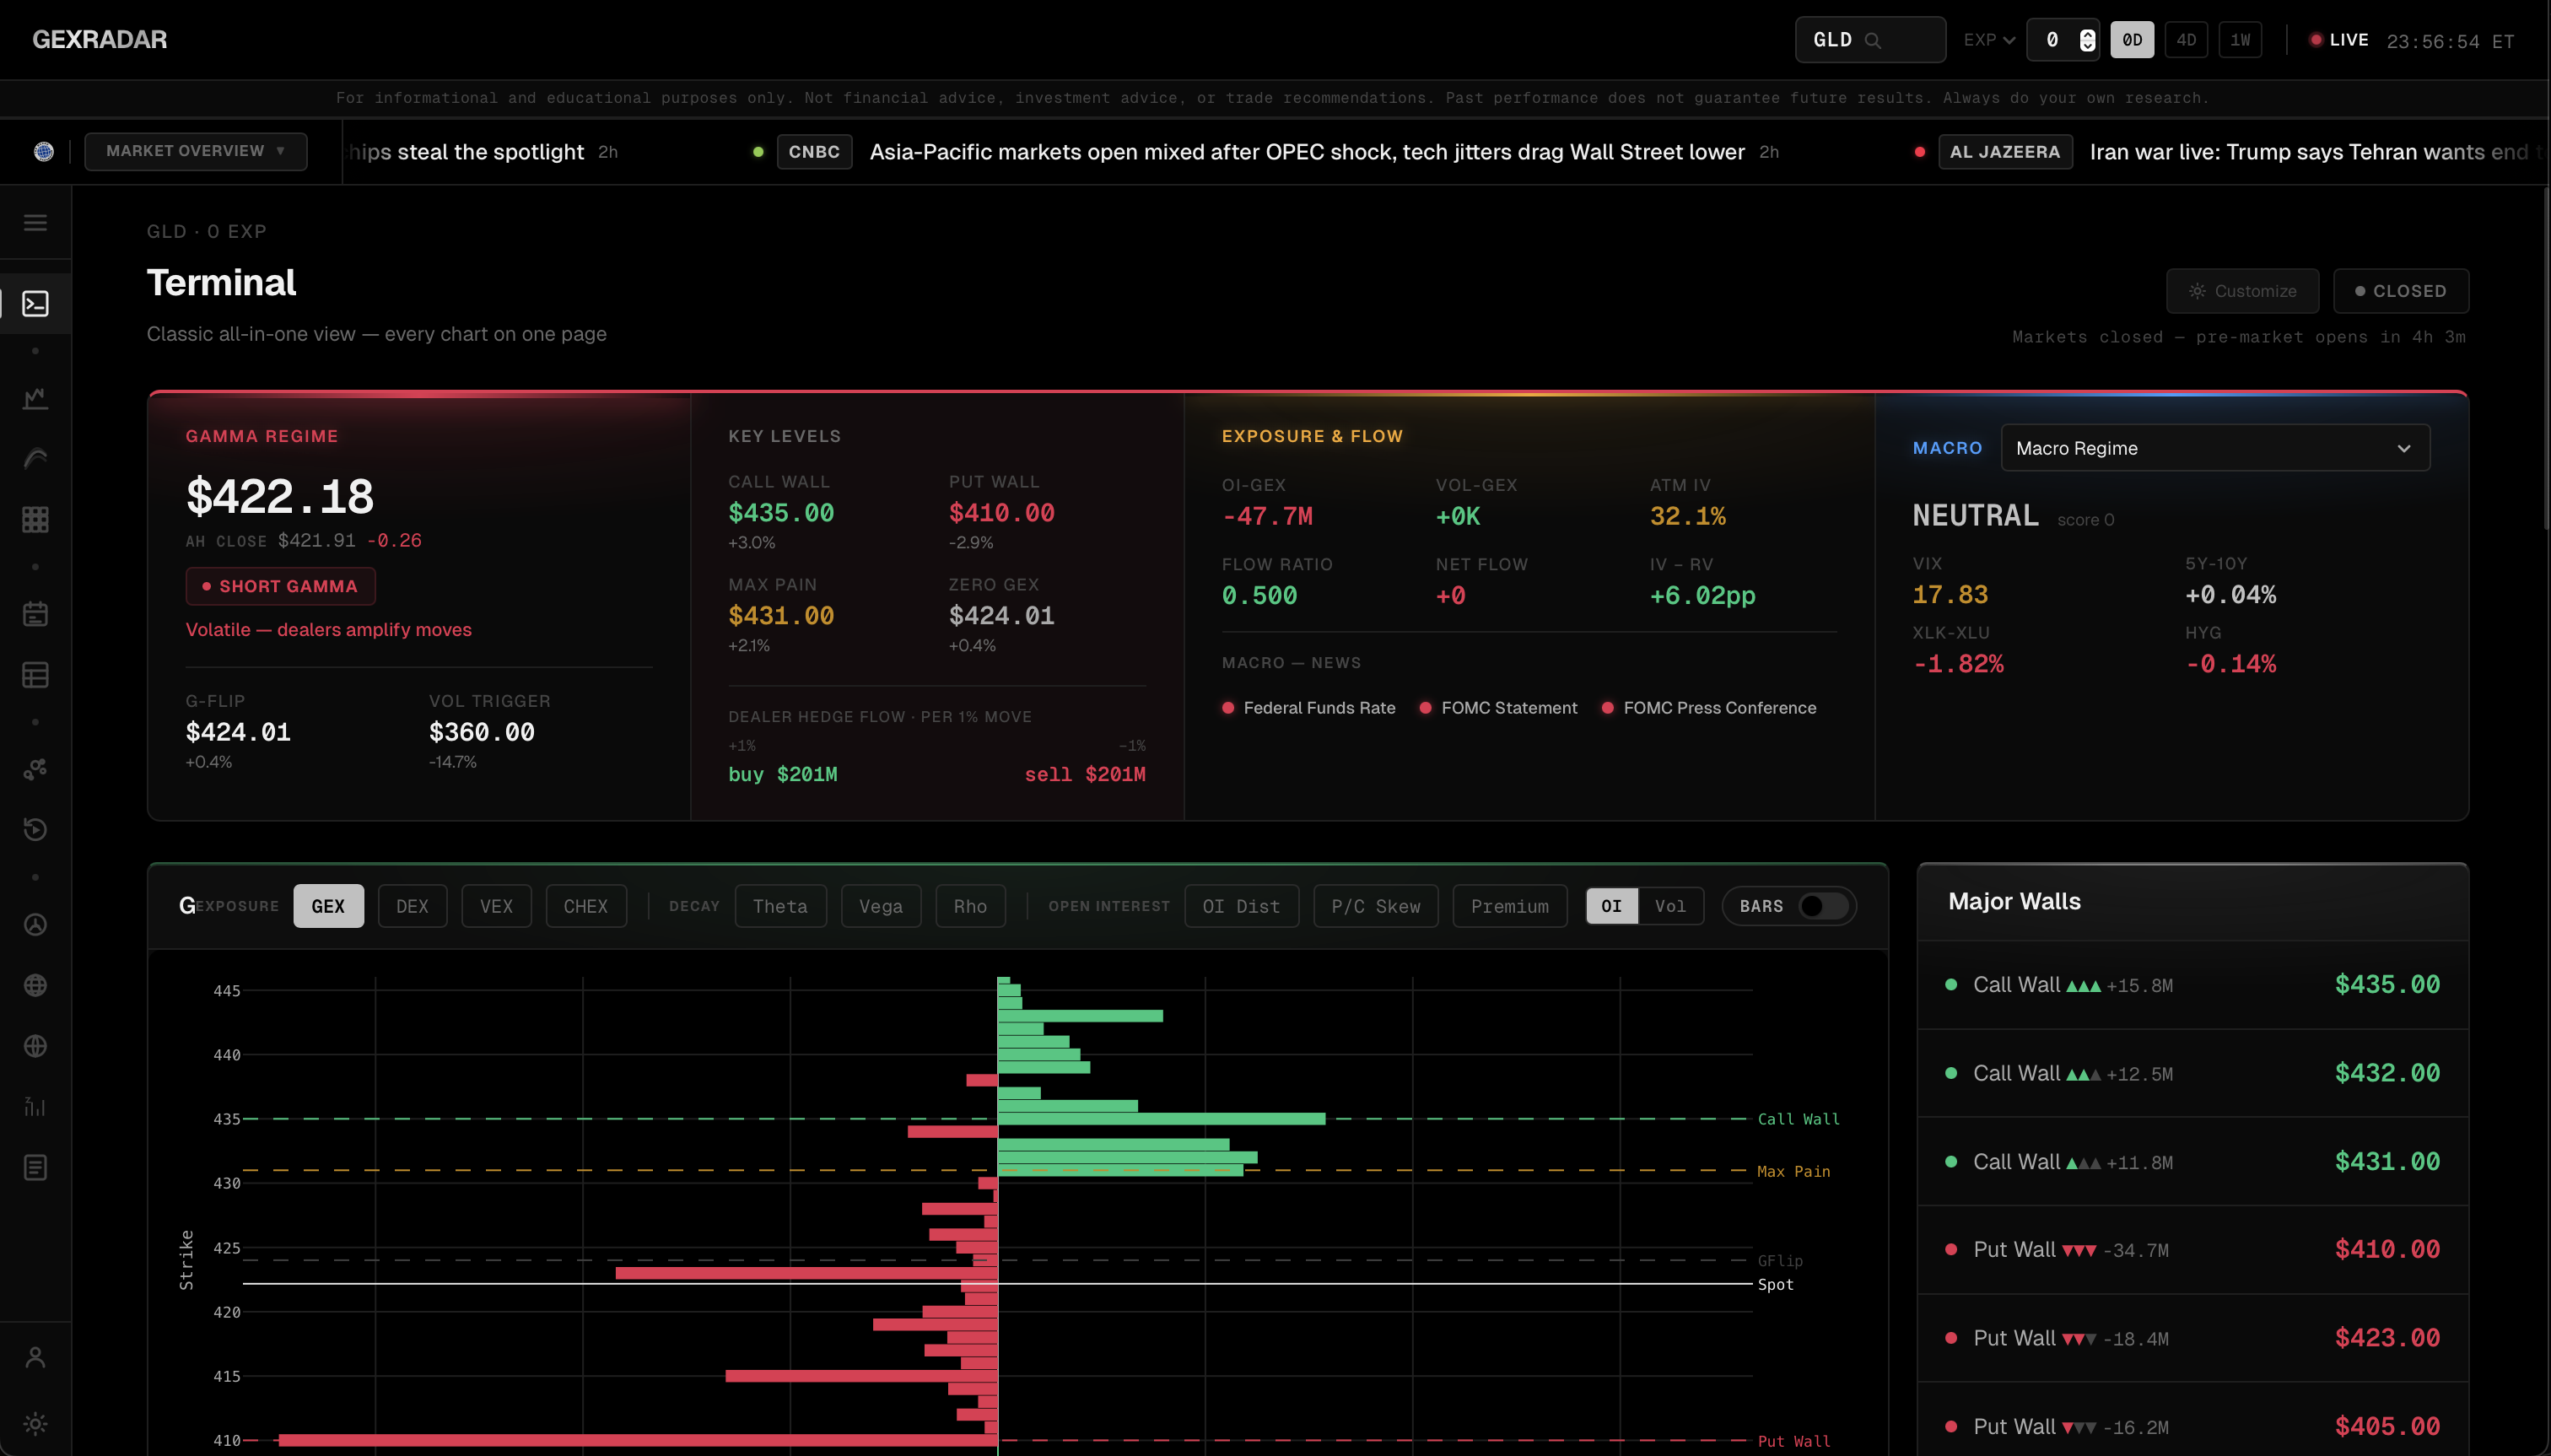This screenshot has width=2551, height=1456.
Task: Select Call Wall $431.00 row
Action: pos(2193,1162)
